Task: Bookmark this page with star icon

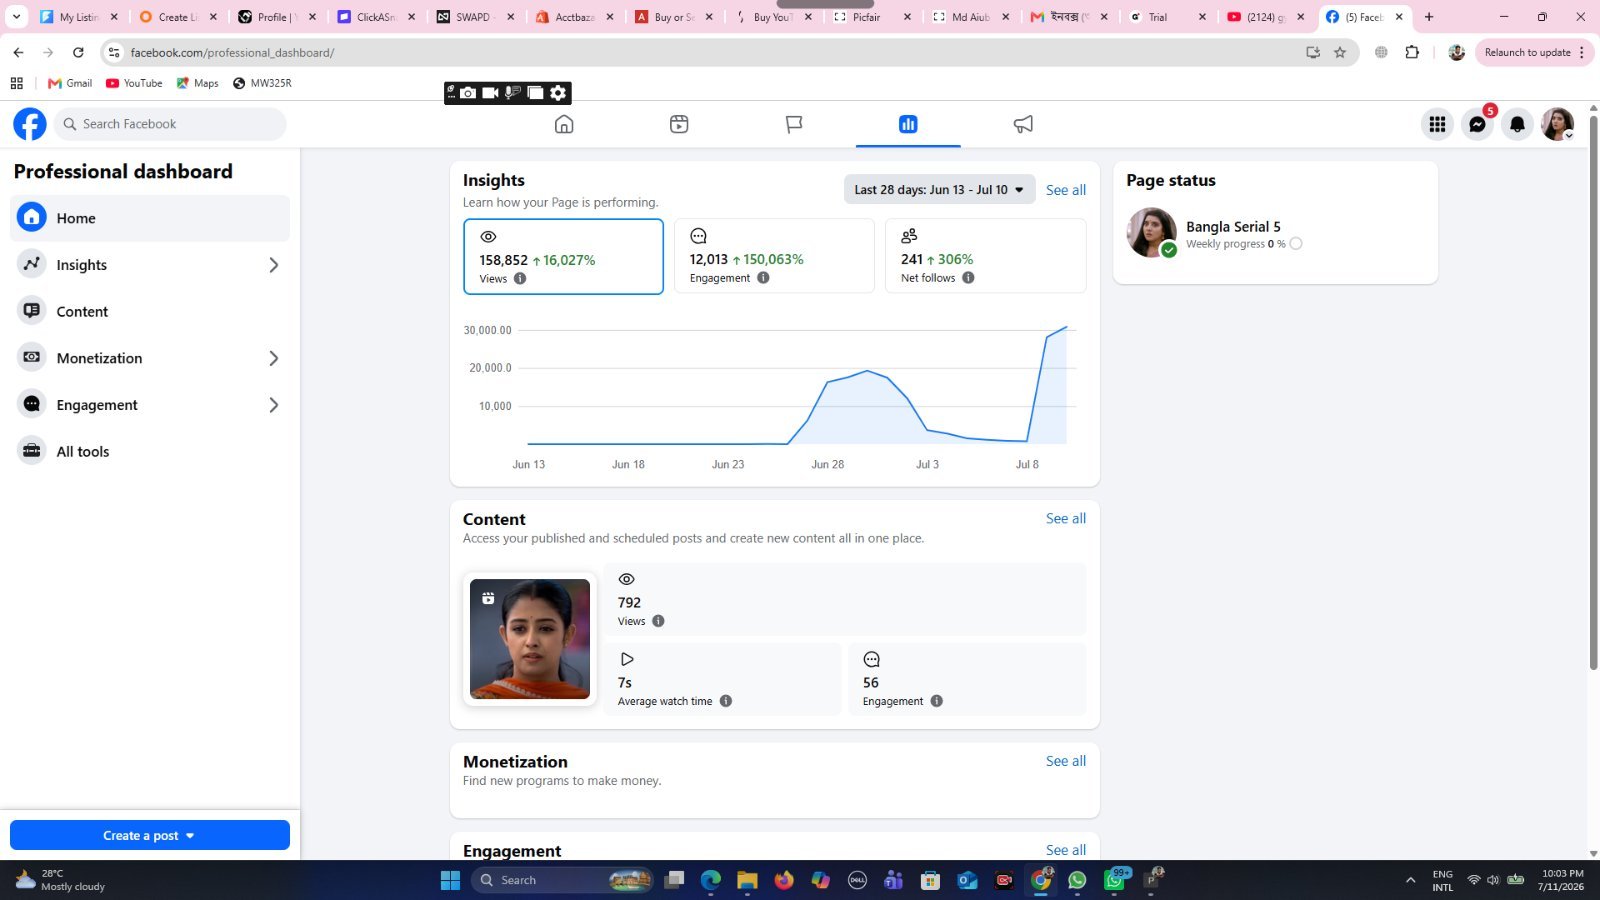Action: 1340,52
